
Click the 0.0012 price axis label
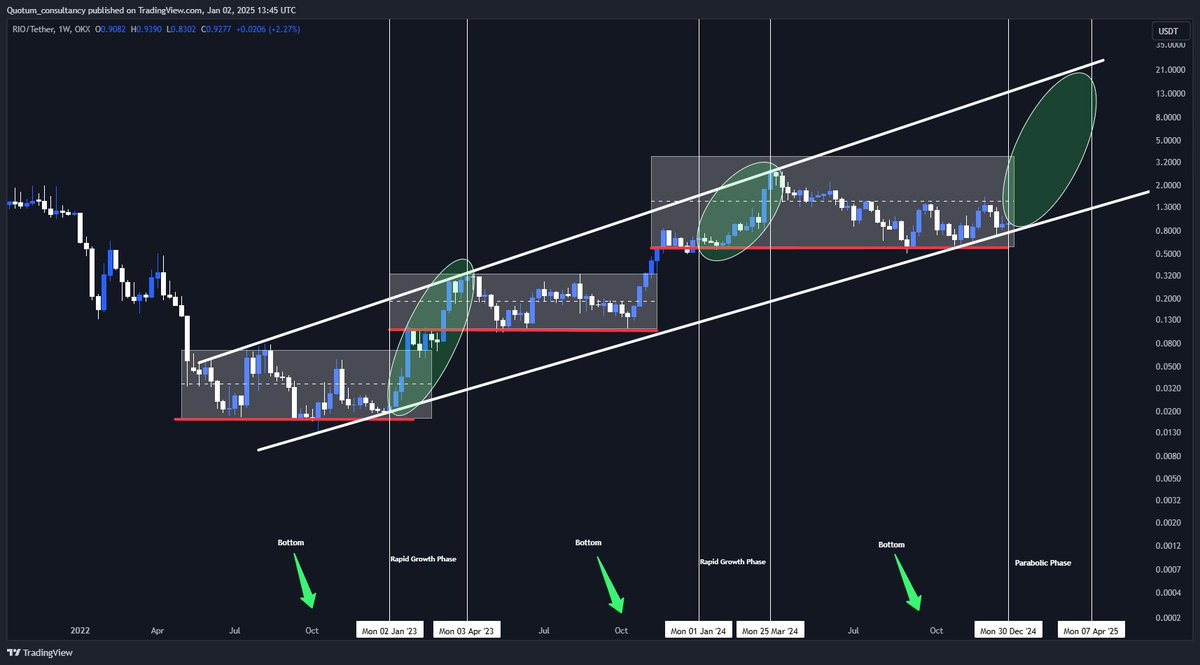click(x=1169, y=546)
